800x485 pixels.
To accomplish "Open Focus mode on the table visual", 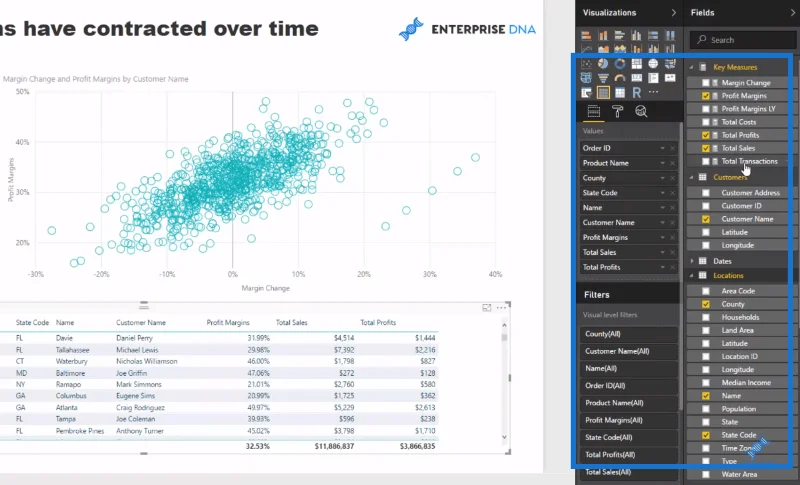I will pos(486,308).
